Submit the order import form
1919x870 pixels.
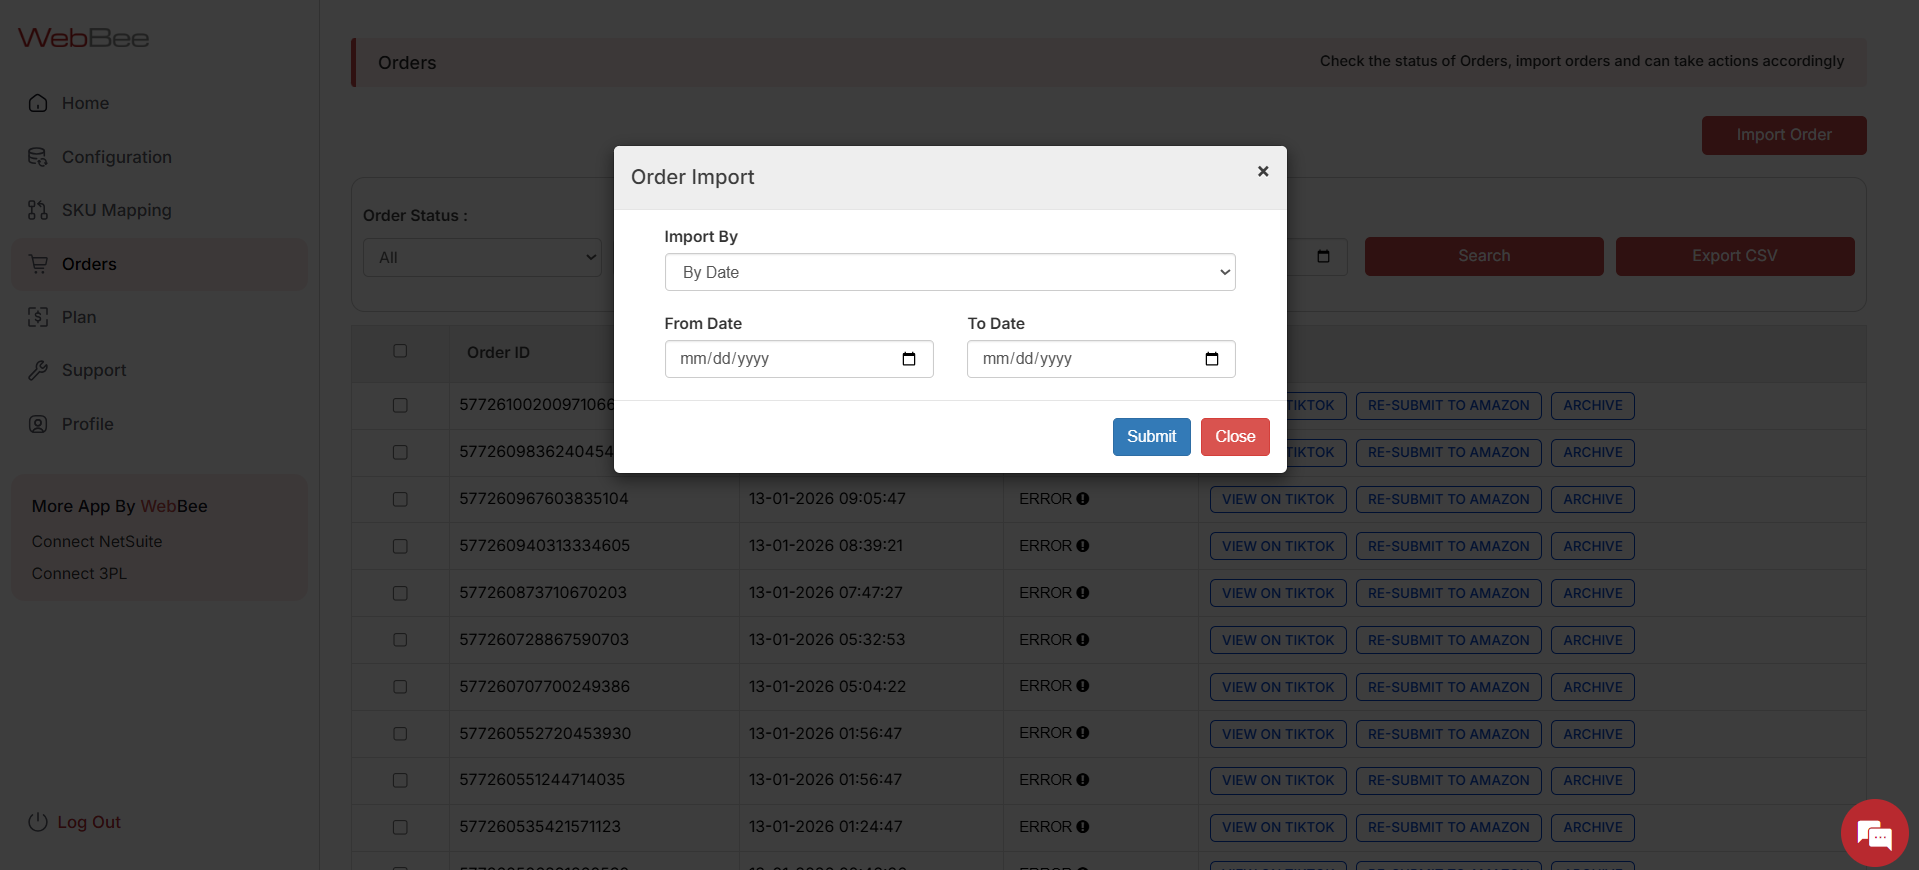pyautogui.click(x=1151, y=436)
